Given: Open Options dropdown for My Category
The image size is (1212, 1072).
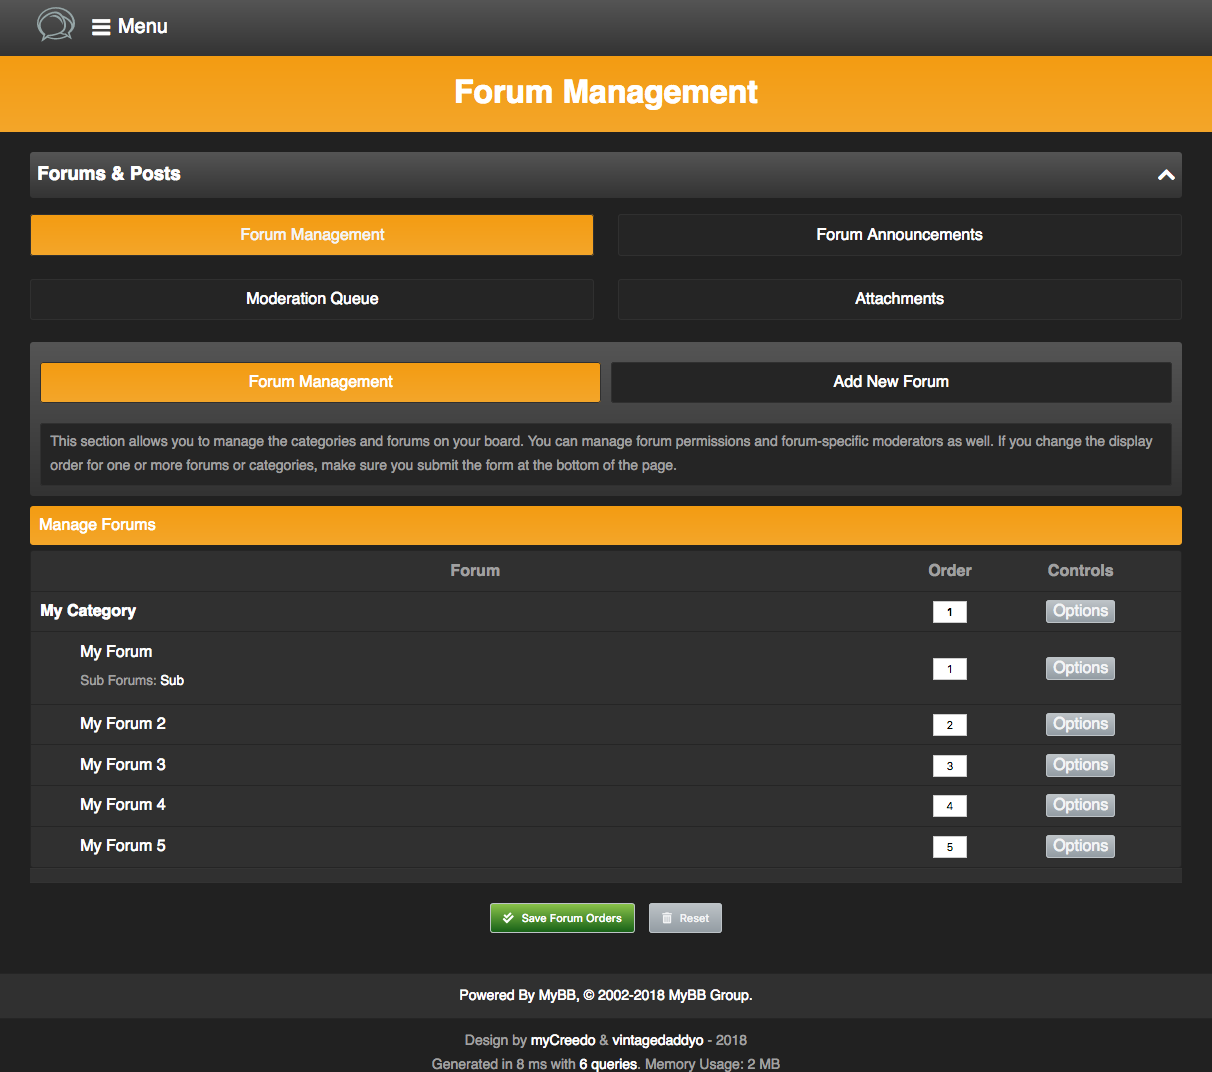Looking at the screenshot, I should (1080, 611).
